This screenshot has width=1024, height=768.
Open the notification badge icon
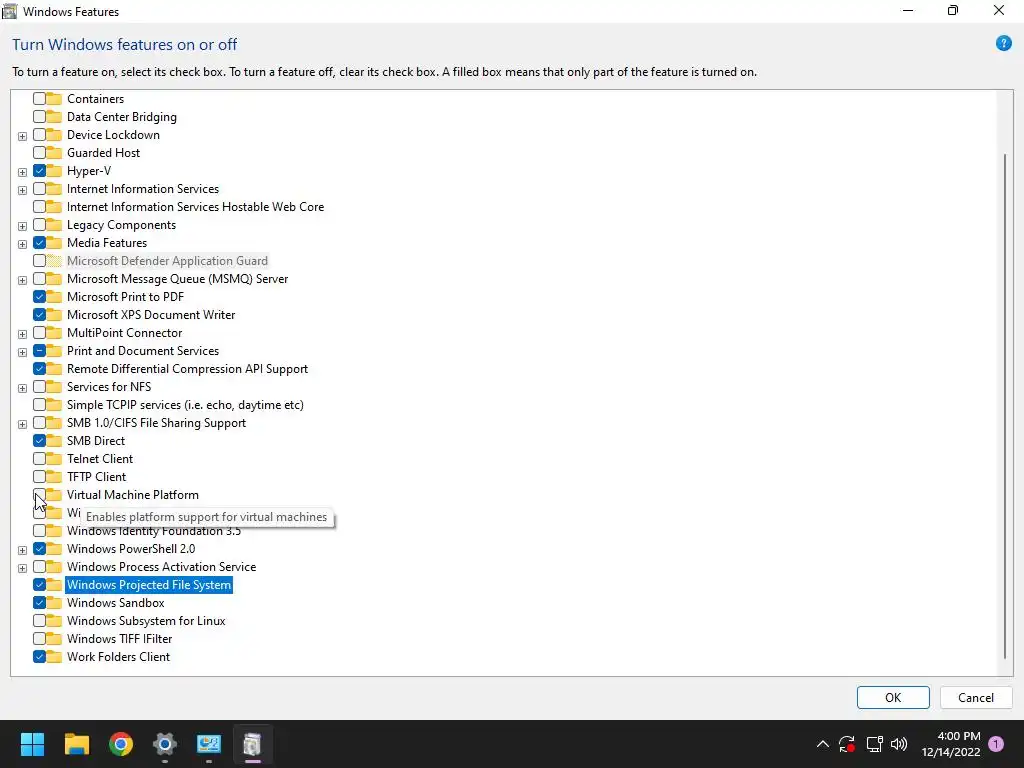996,744
